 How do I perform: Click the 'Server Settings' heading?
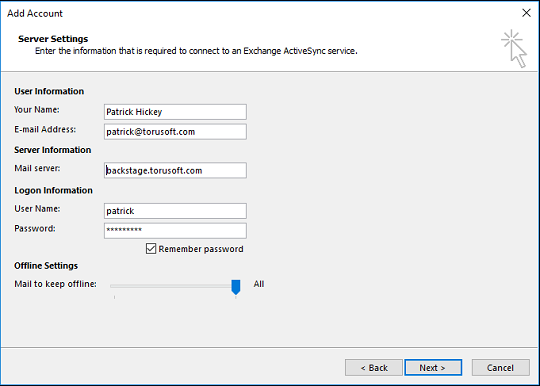click(x=53, y=39)
